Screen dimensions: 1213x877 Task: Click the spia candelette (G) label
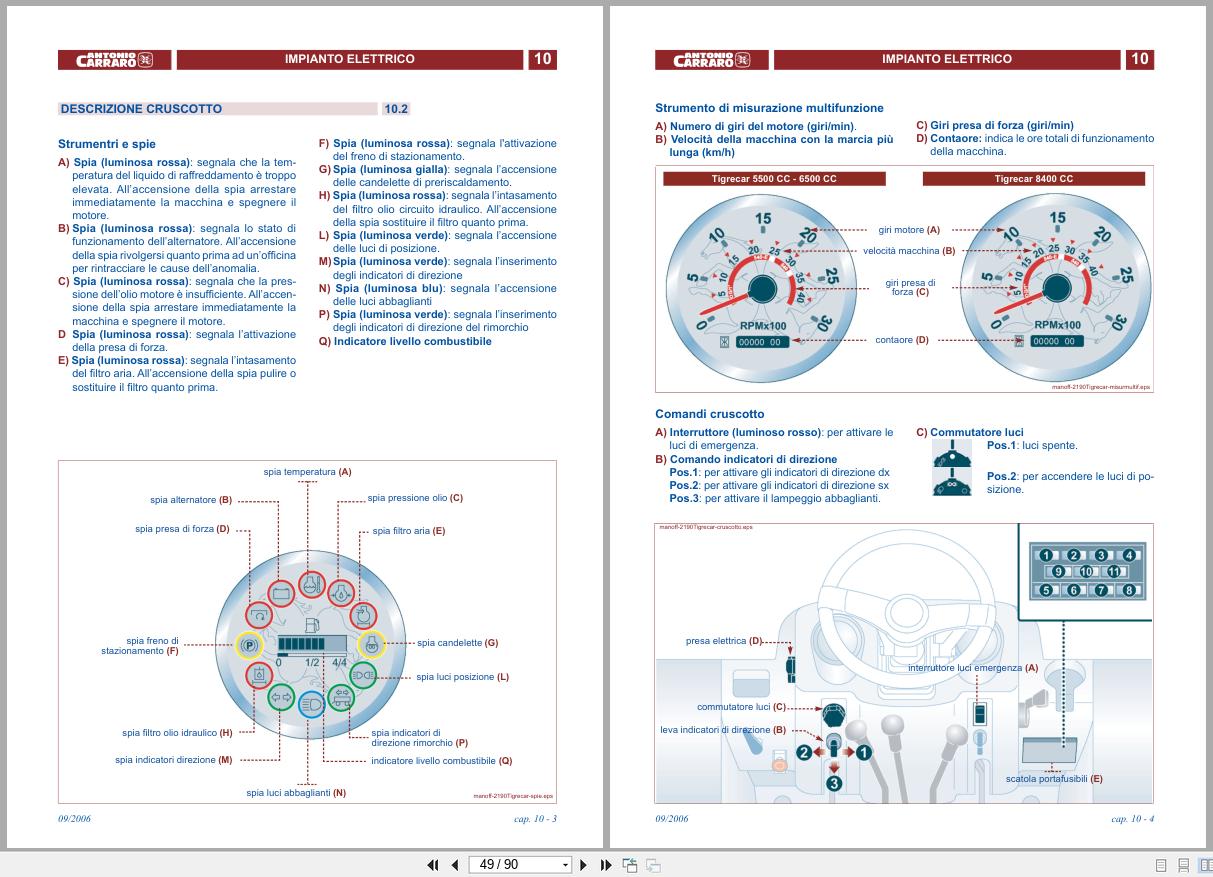pyautogui.click(x=457, y=643)
